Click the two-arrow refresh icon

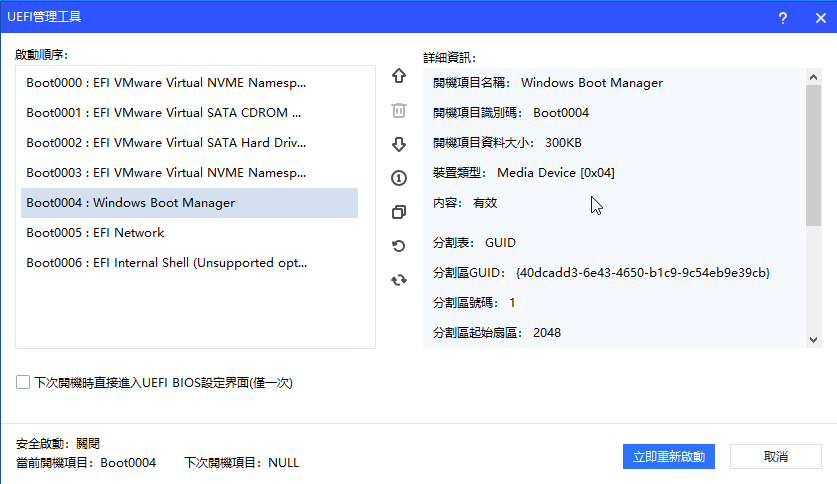click(399, 280)
